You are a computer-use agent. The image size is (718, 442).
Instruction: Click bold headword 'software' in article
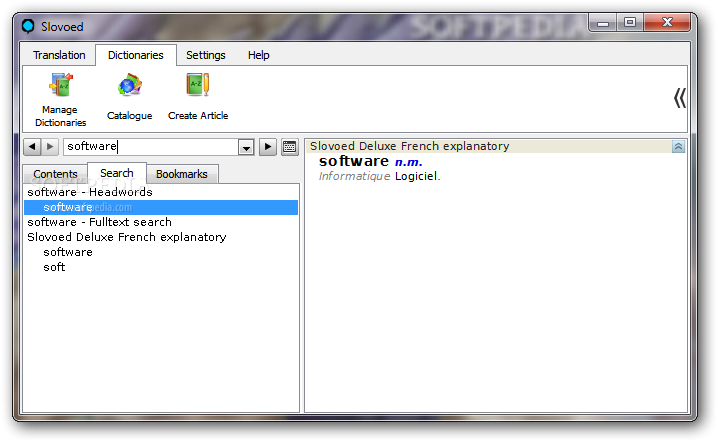(354, 161)
